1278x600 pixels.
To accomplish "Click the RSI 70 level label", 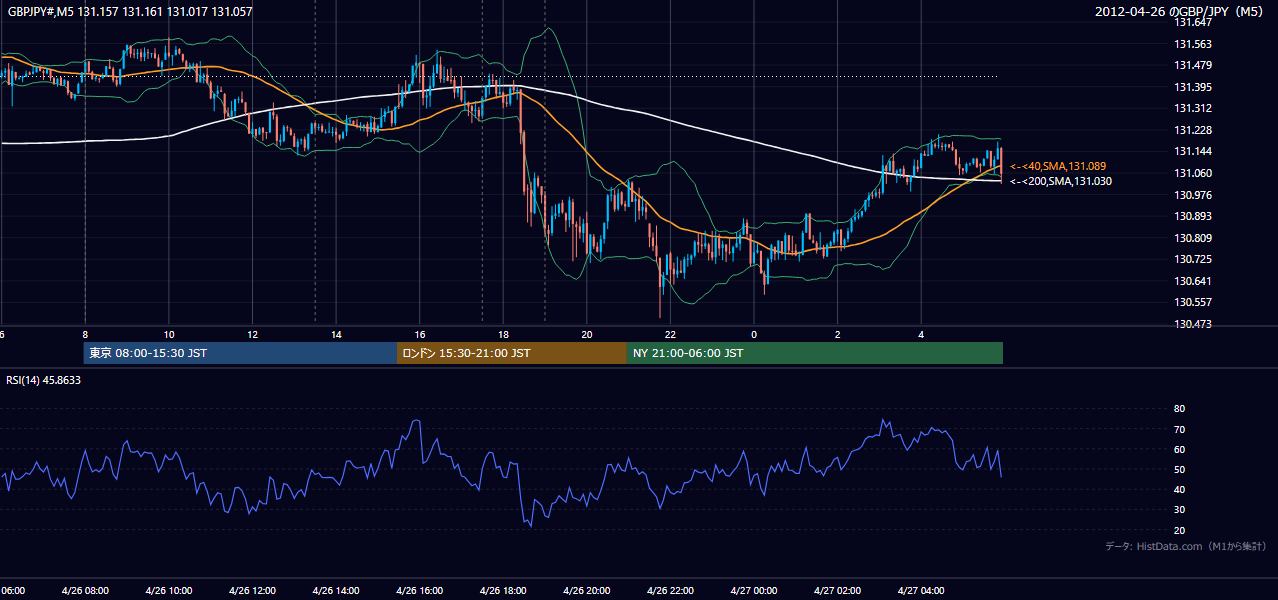I will pos(1179,429).
